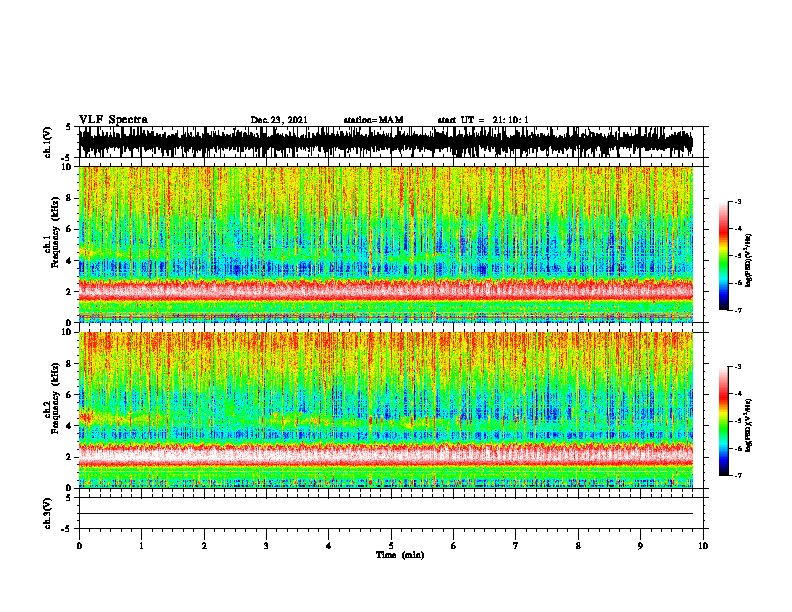Select the ch.1 voltage waveform panel
This screenshot has height=612, width=792.
click(391, 142)
